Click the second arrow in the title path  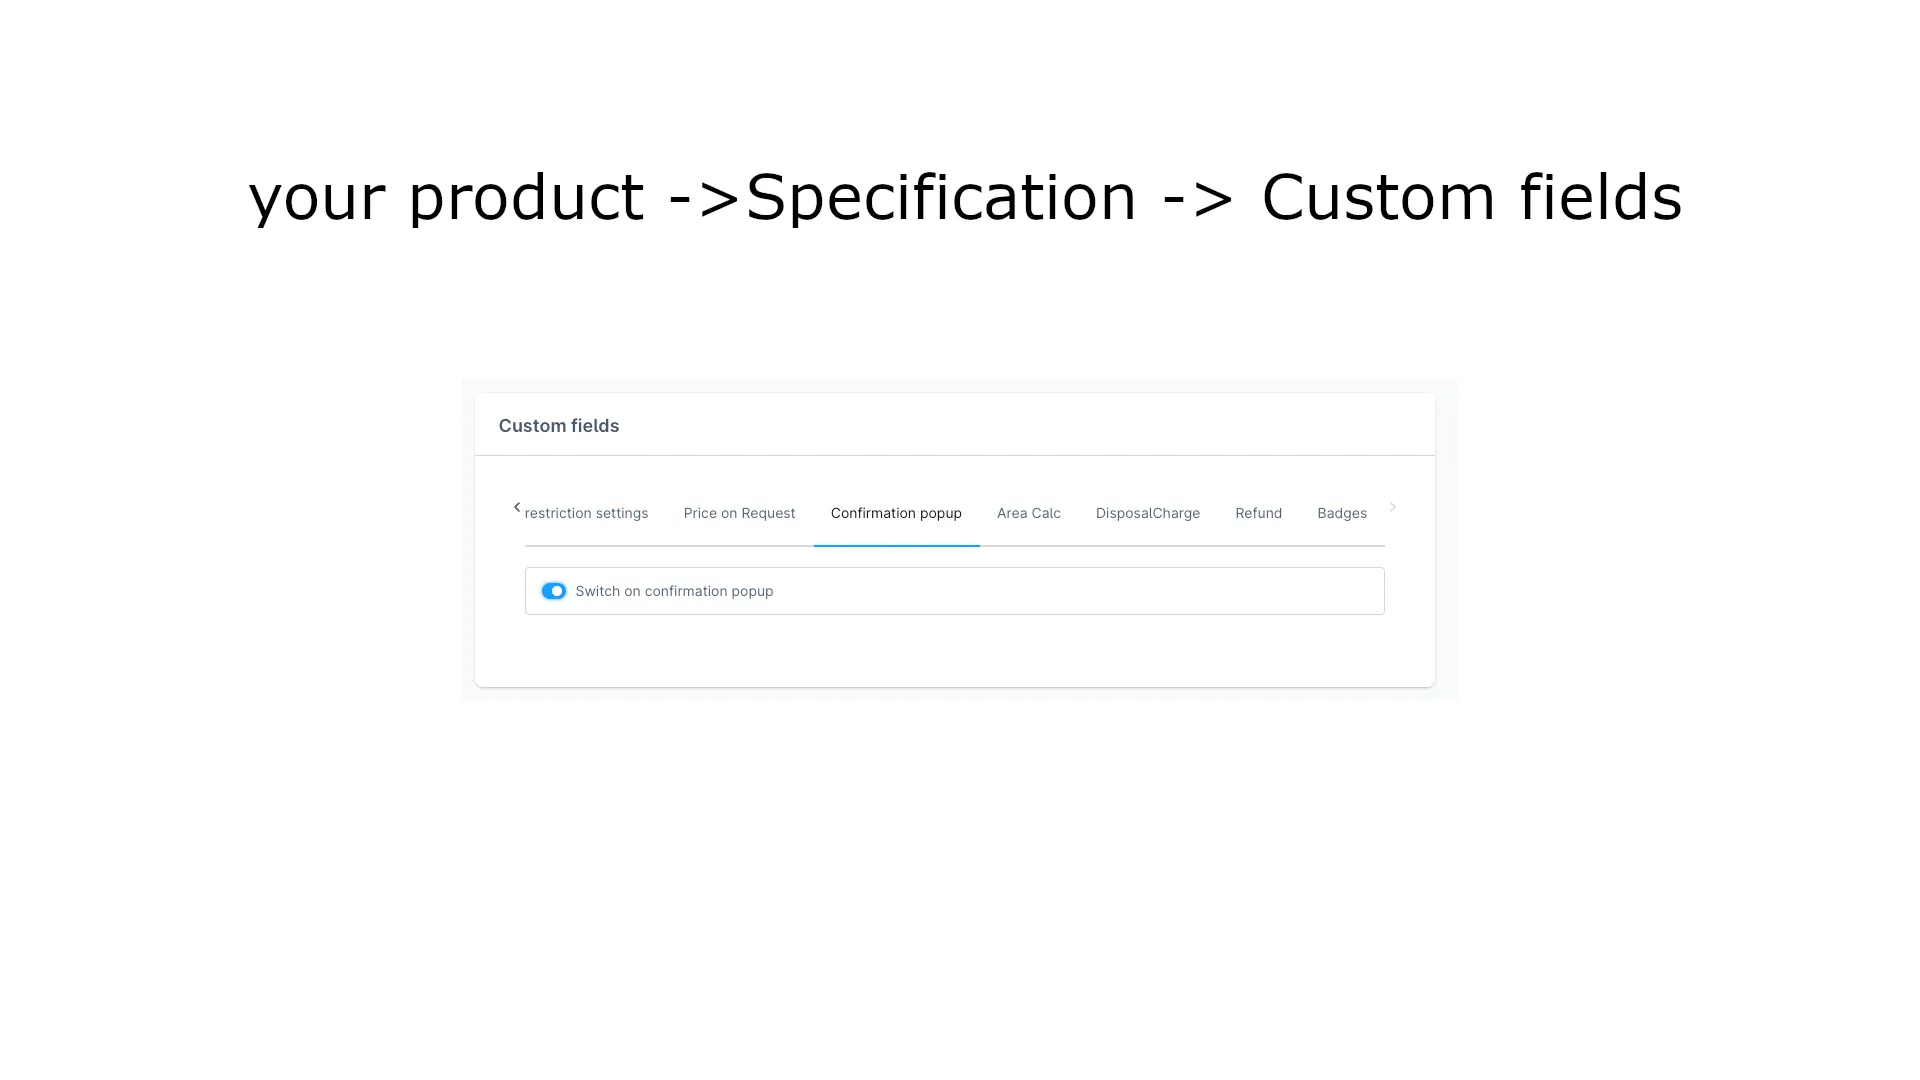1198,197
